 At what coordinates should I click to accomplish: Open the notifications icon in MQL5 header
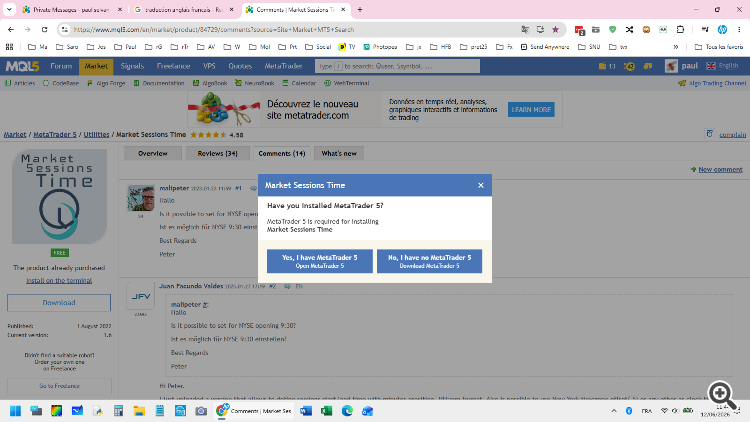629,66
